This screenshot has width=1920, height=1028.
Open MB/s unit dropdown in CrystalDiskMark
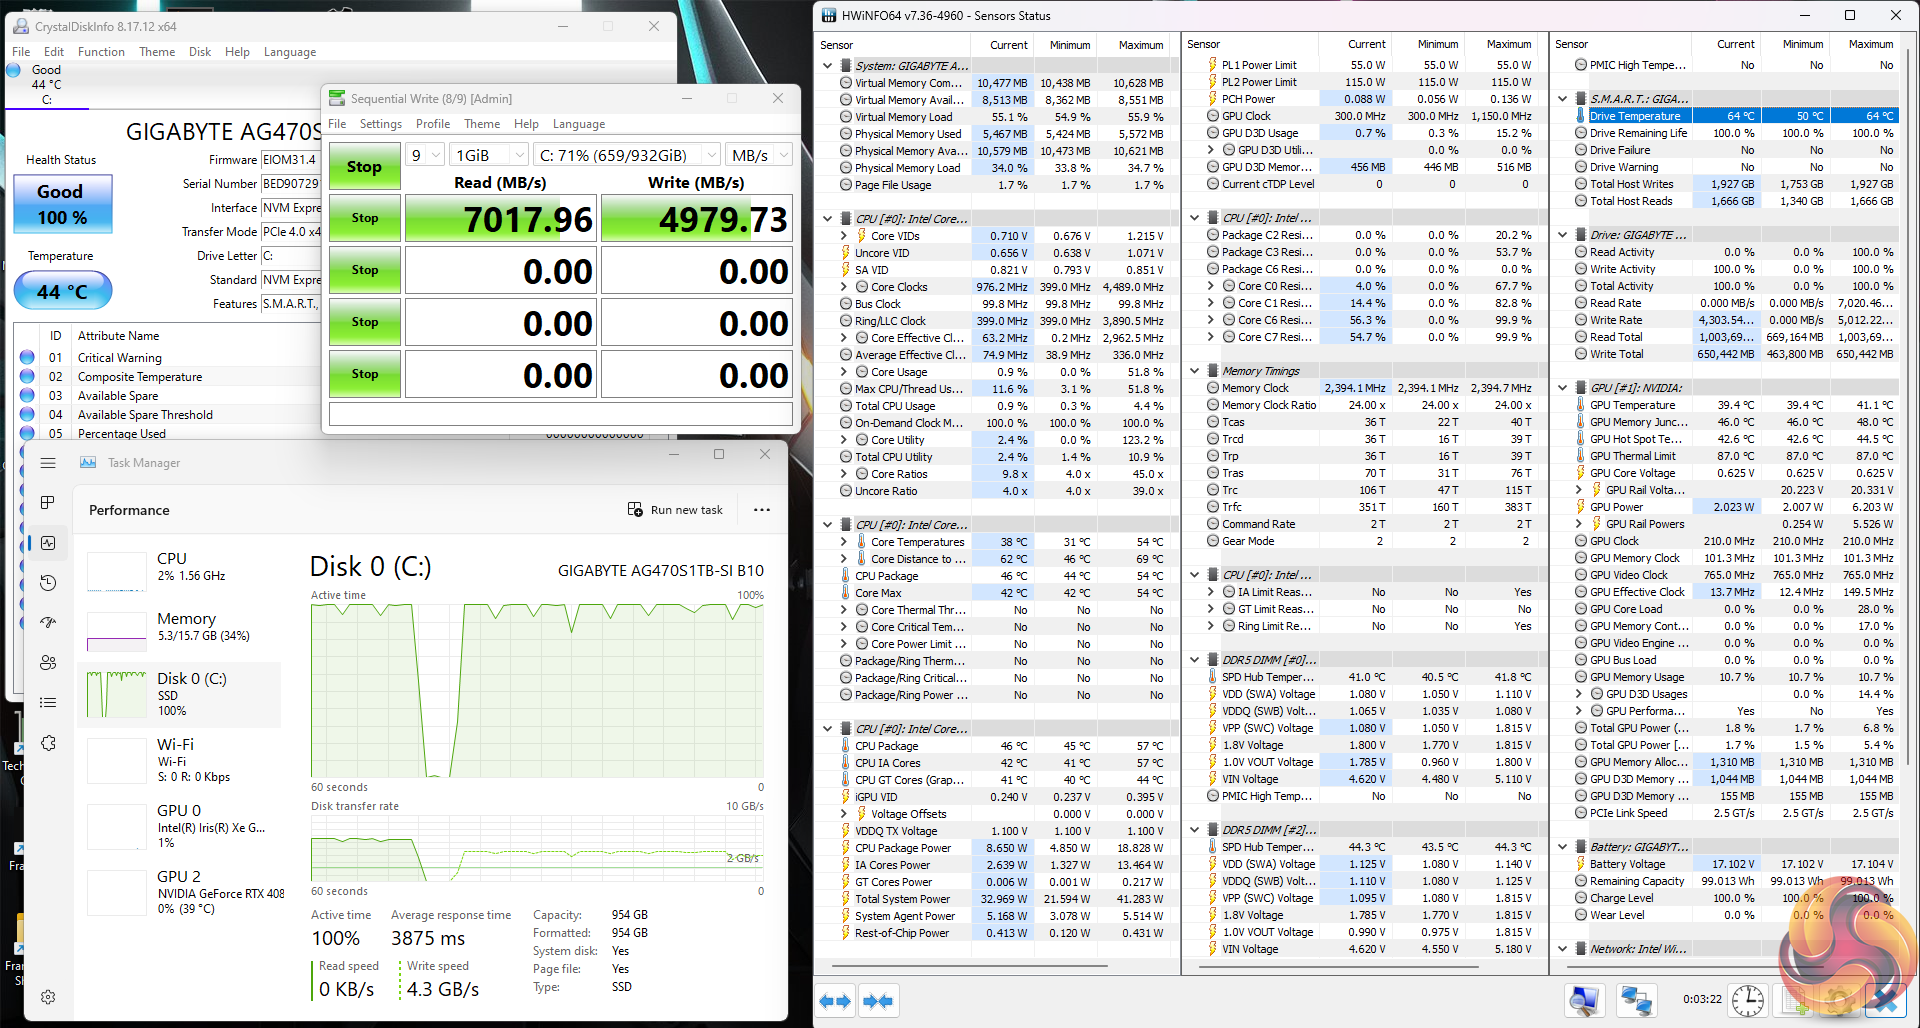pyautogui.click(x=760, y=155)
